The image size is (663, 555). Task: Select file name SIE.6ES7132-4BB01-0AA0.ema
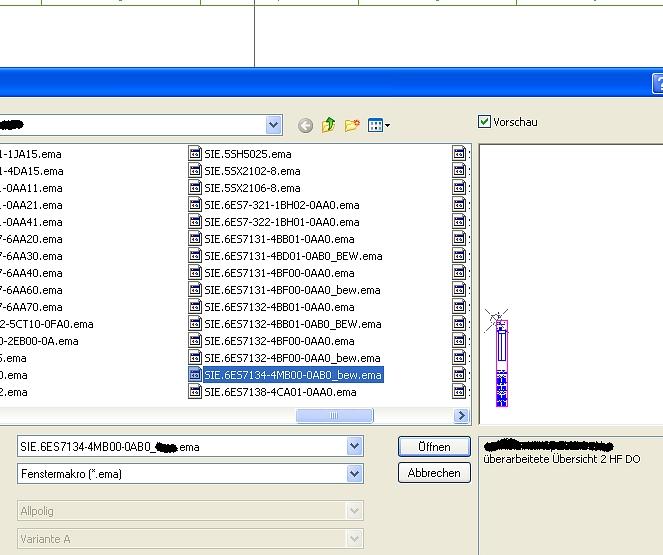(x=279, y=307)
